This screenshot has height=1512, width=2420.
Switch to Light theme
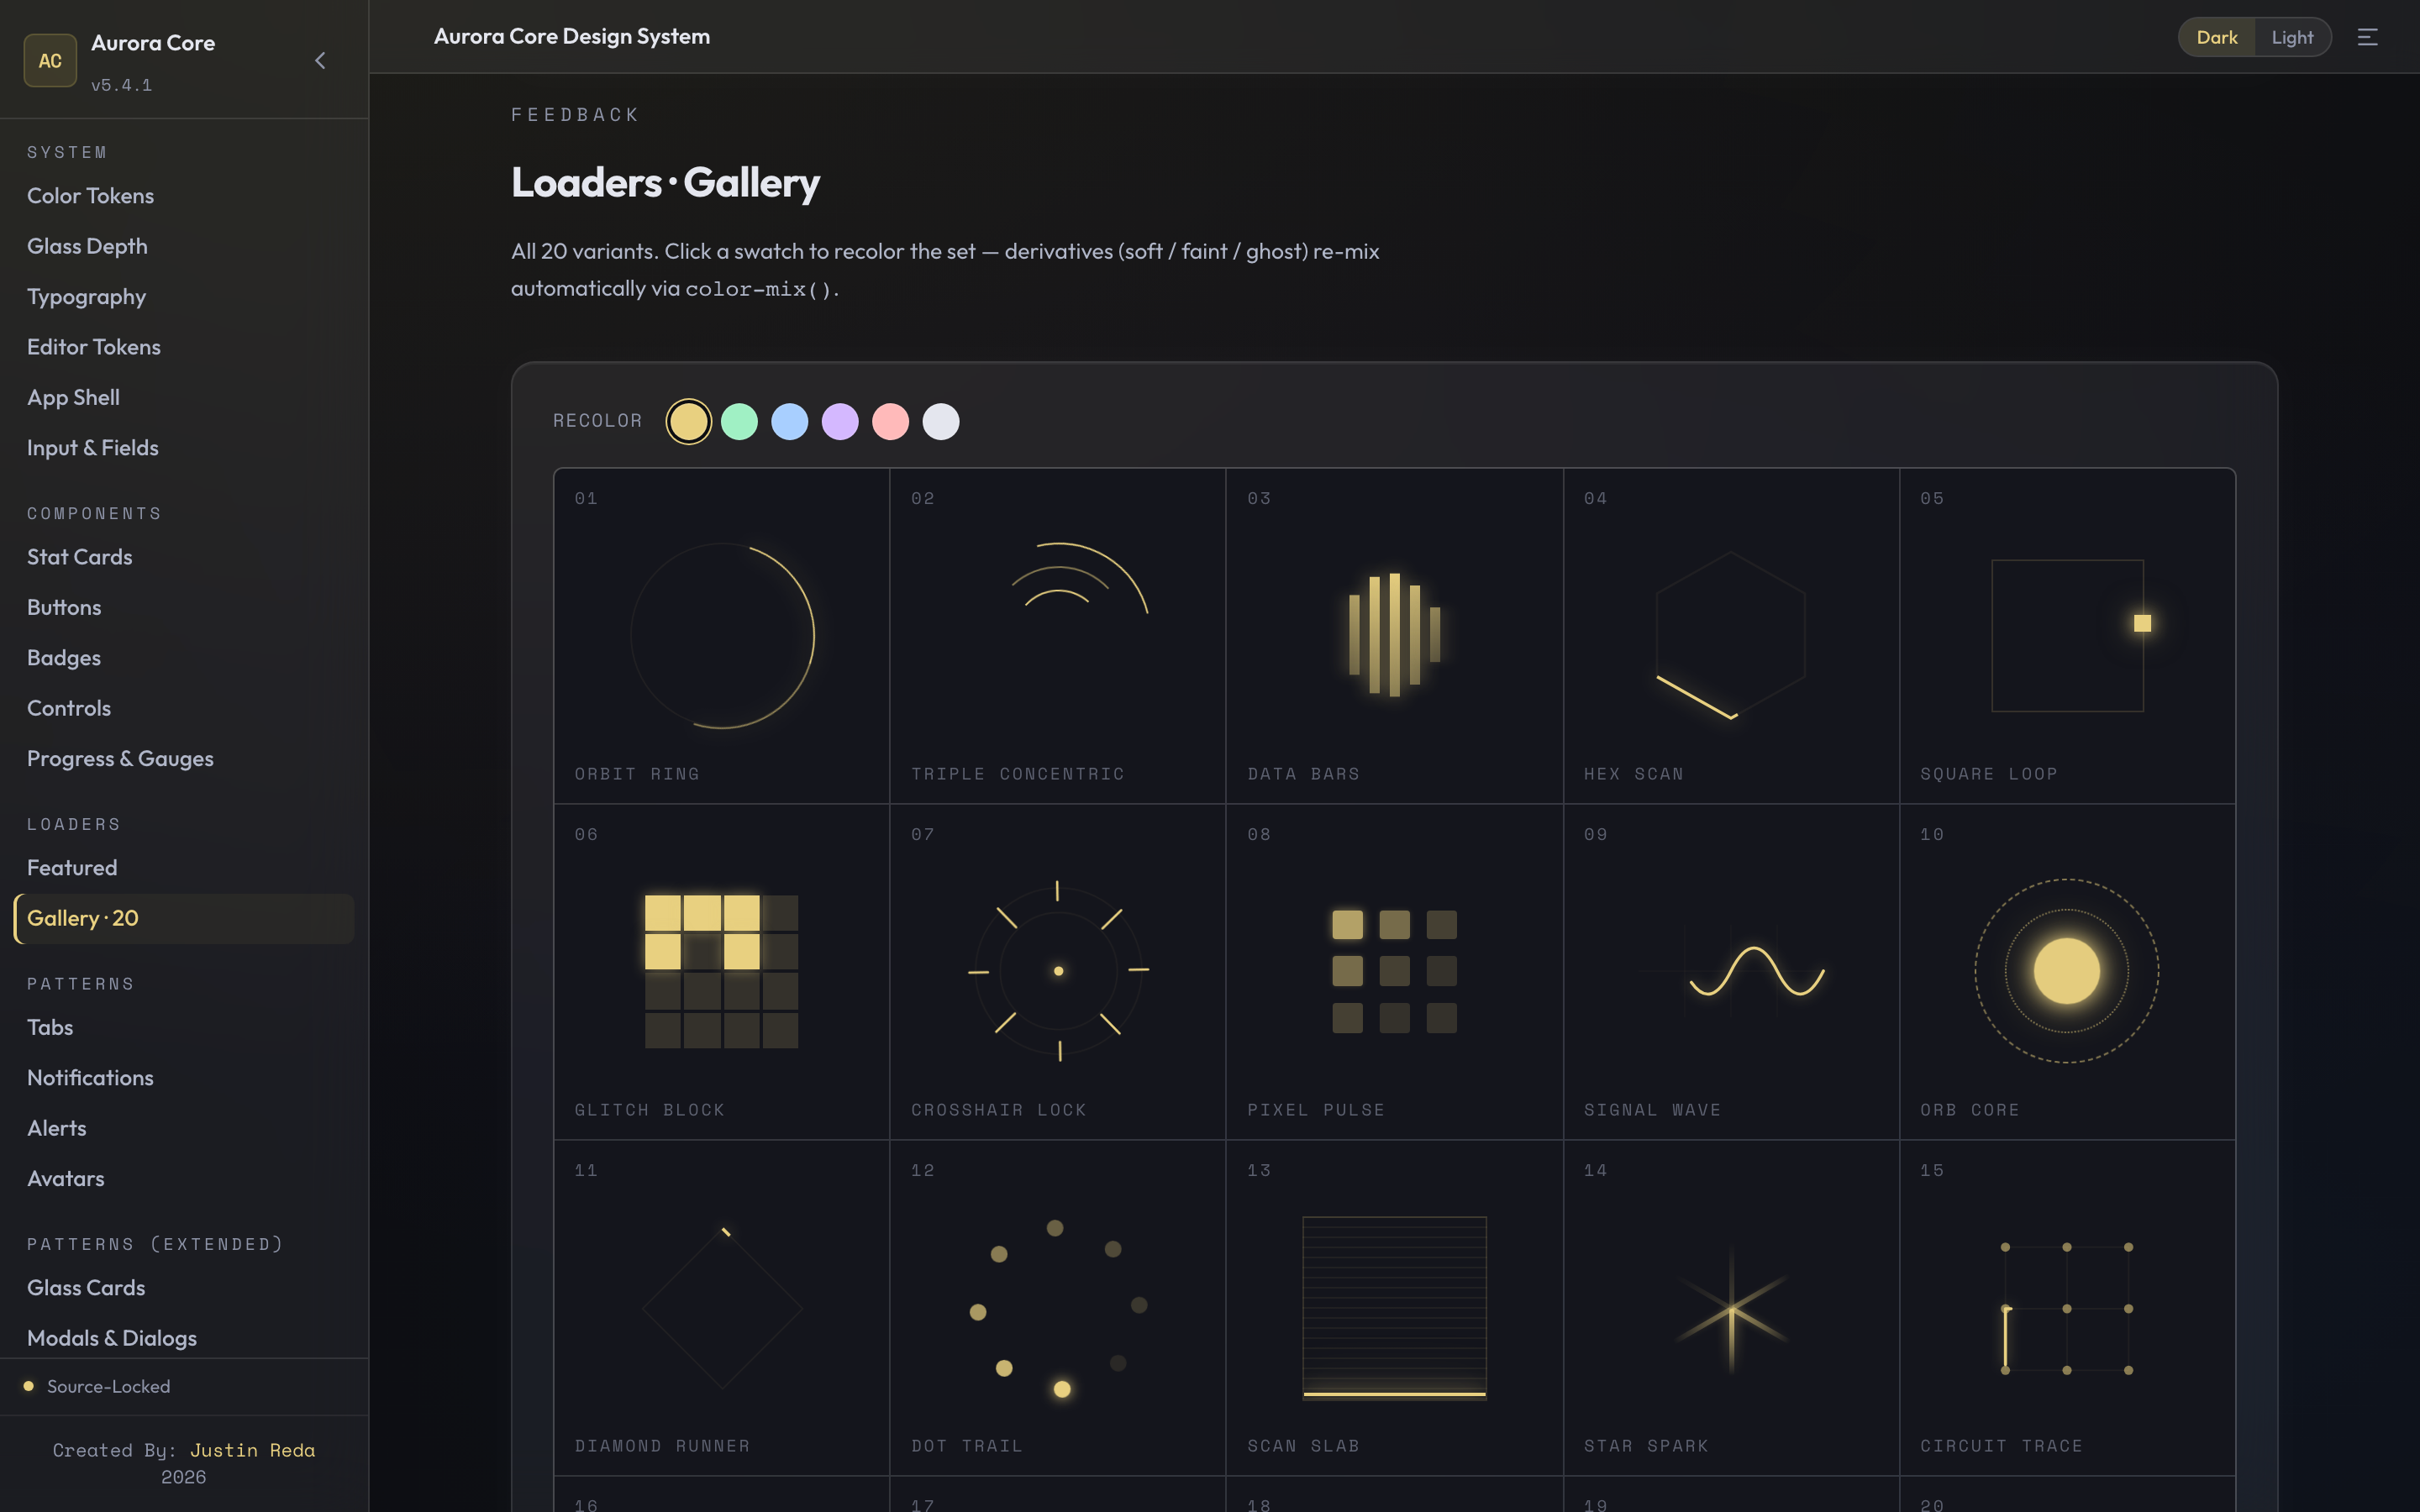pyautogui.click(x=2292, y=37)
